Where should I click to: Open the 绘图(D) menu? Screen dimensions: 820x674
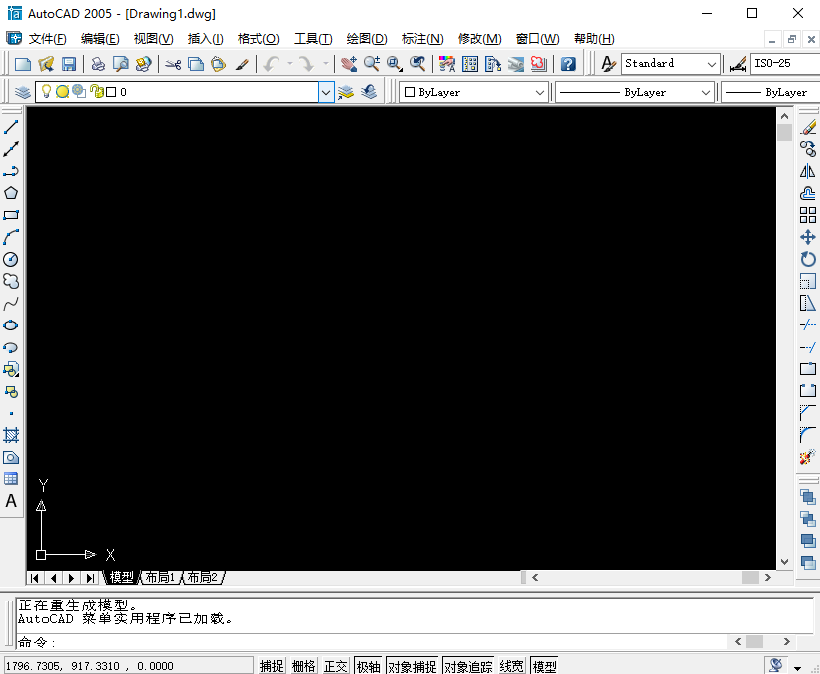click(x=366, y=39)
